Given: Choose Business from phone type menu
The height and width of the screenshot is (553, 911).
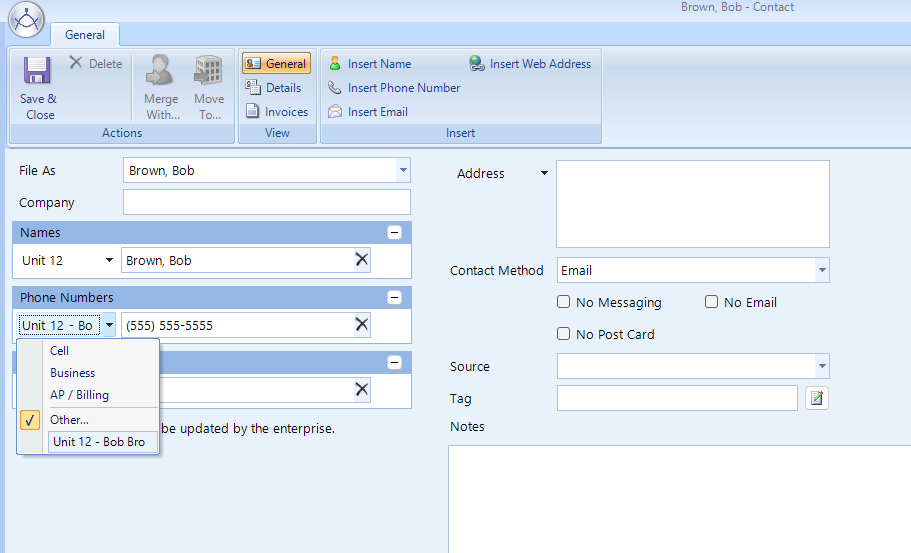Looking at the screenshot, I should coord(73,373).
